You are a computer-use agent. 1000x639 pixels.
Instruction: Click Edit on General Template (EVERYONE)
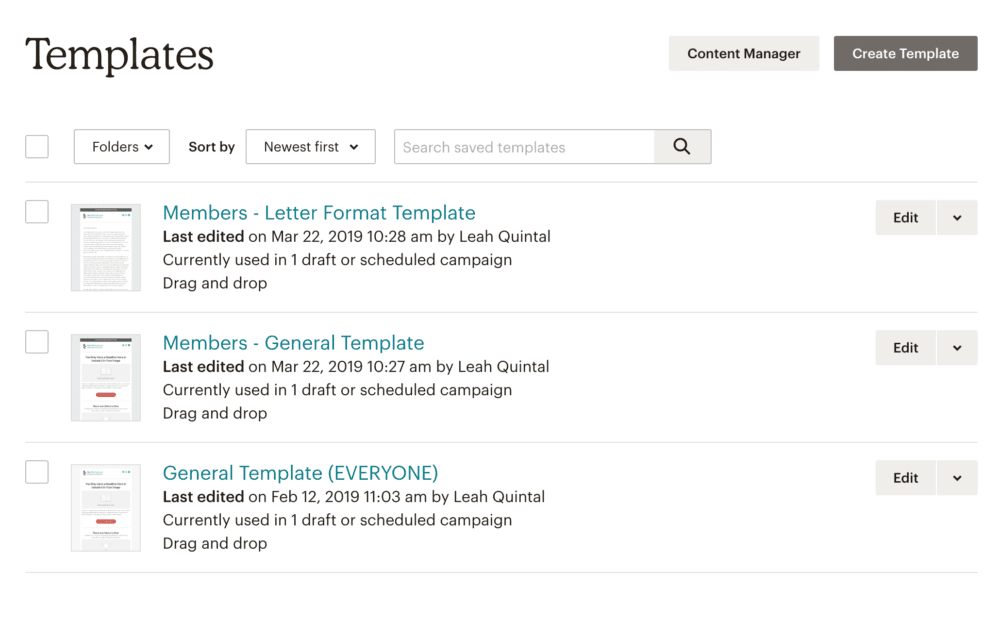pos(905,477)
